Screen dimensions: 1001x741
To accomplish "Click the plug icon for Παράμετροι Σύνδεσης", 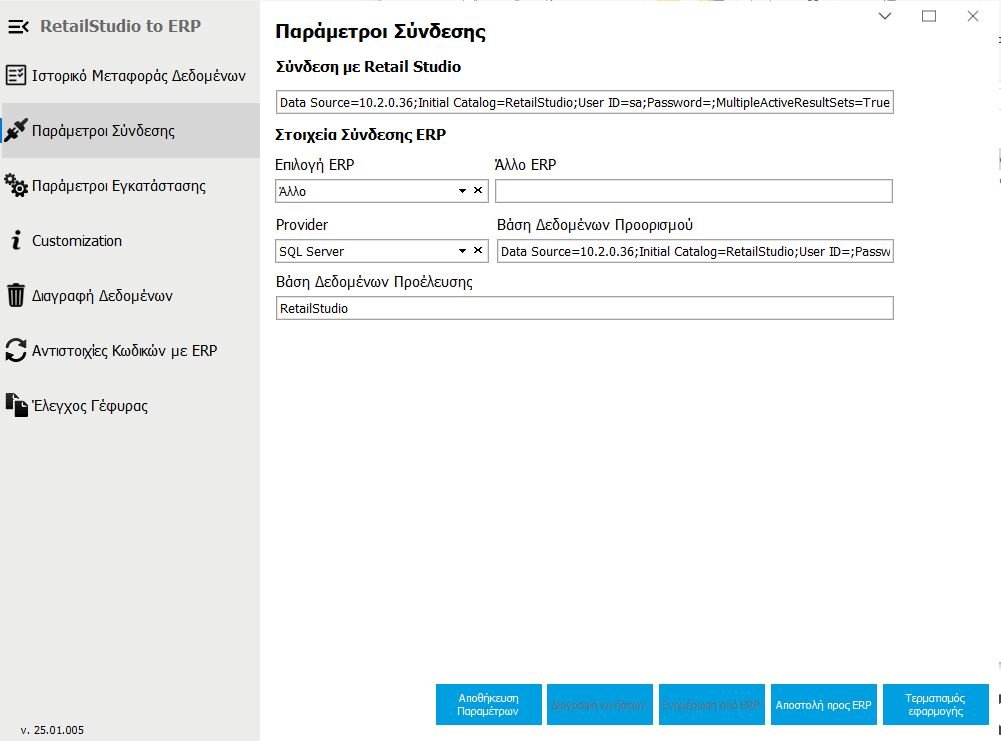I will (x=16, y=130).
